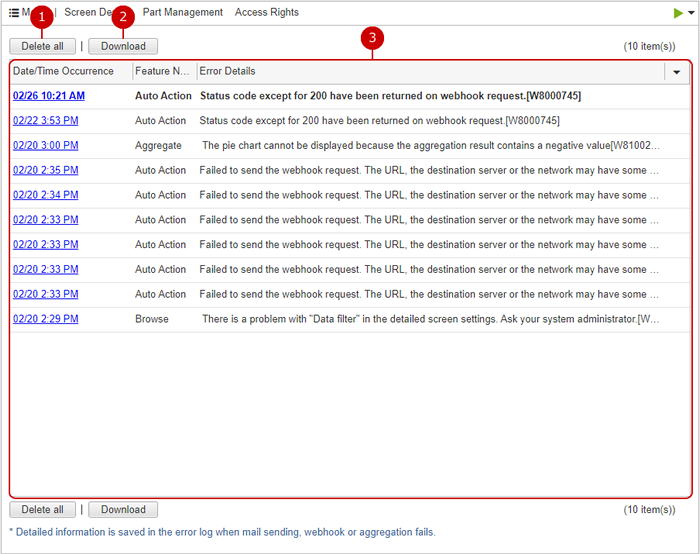This screenshot has height=554, width=700.
Task: Click the pie chart negative value error text
Action: tap(431, 146)
